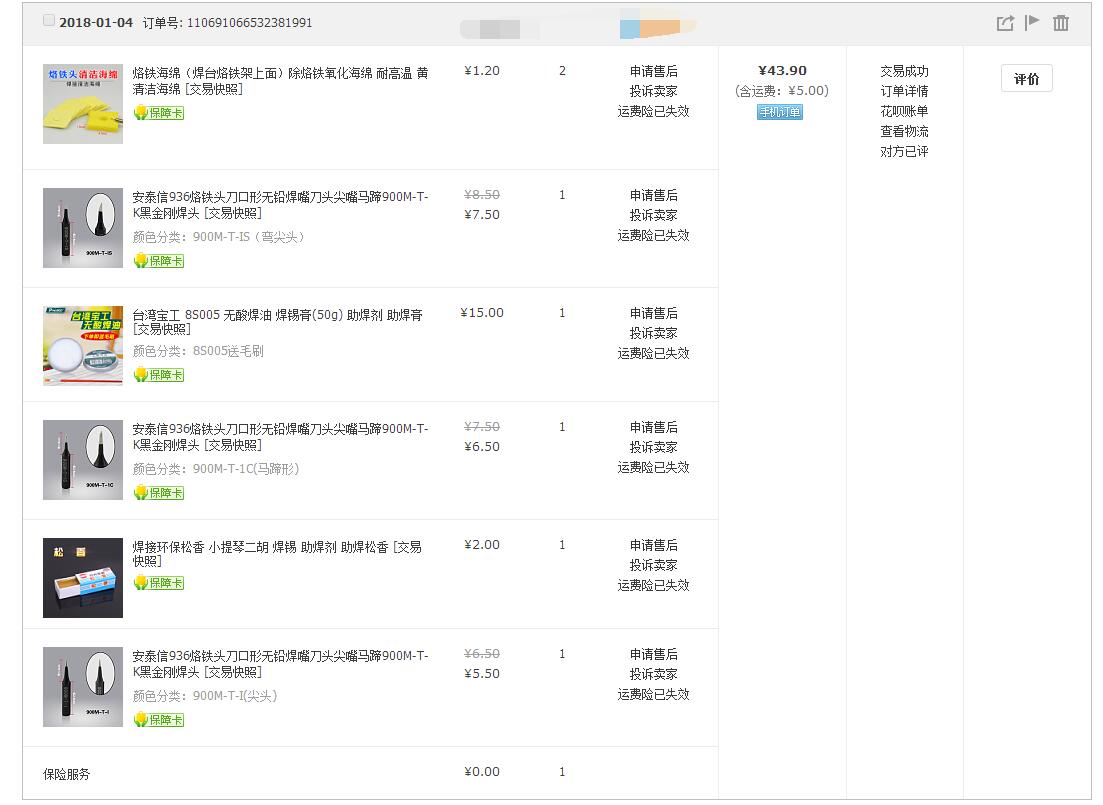The height and width of the screenshot is (805, 1103).
Task: Open the 烙铁海绵 除烙铁氧化海绵 product title
Action: [x=280, y=81]
